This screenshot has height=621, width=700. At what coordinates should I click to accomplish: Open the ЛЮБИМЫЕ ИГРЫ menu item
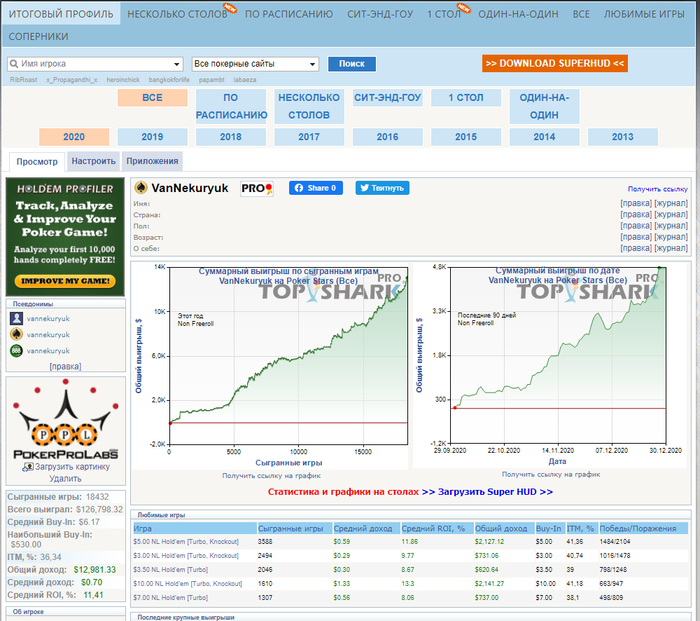[x=644, y=14]
